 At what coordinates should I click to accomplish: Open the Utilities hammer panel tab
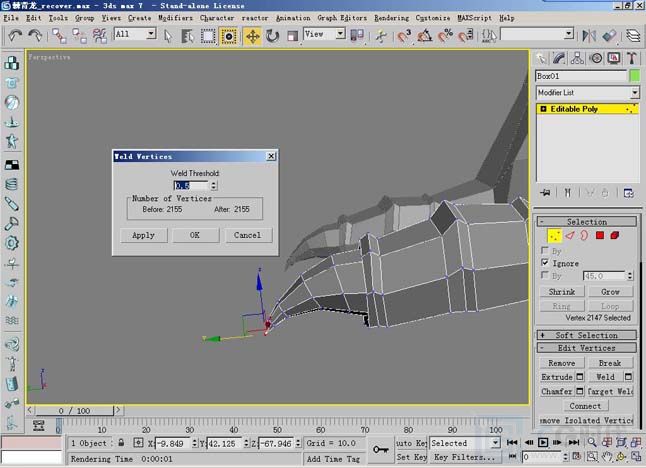tap(632, 58)
